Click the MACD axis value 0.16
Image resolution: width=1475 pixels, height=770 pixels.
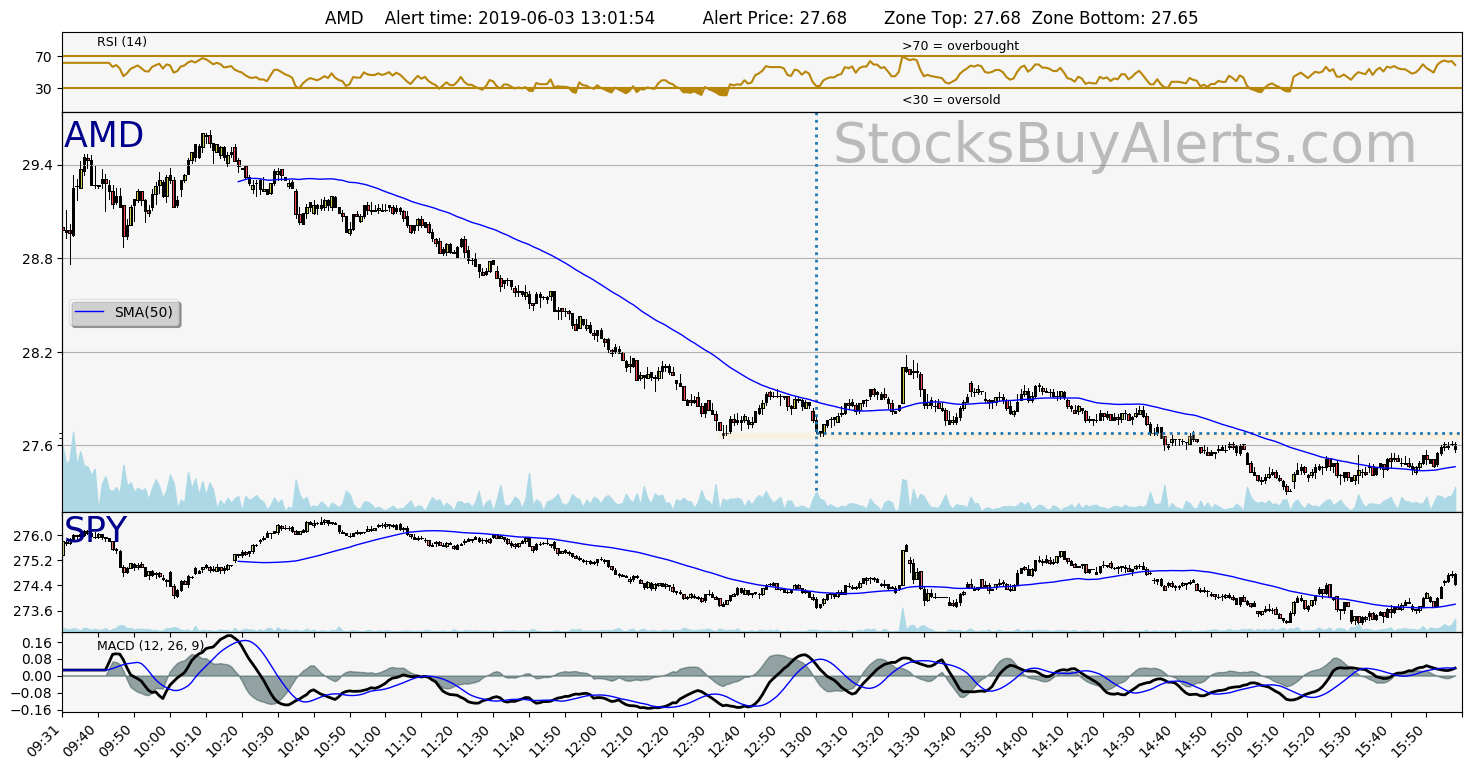pos(39,642)
